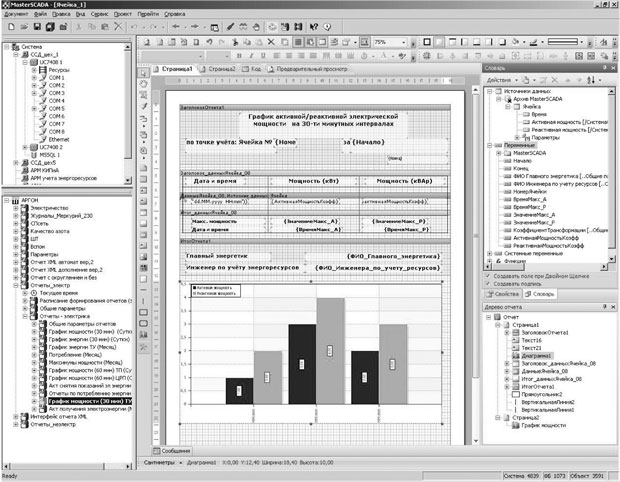
Task: Collapse the Система tree node
Action: point(7,47)
